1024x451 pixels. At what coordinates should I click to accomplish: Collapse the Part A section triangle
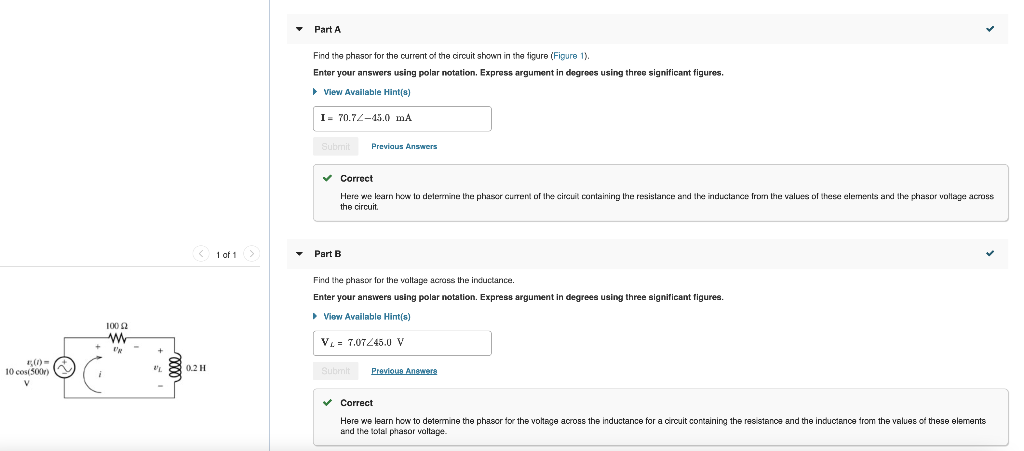tap(299, 30)
